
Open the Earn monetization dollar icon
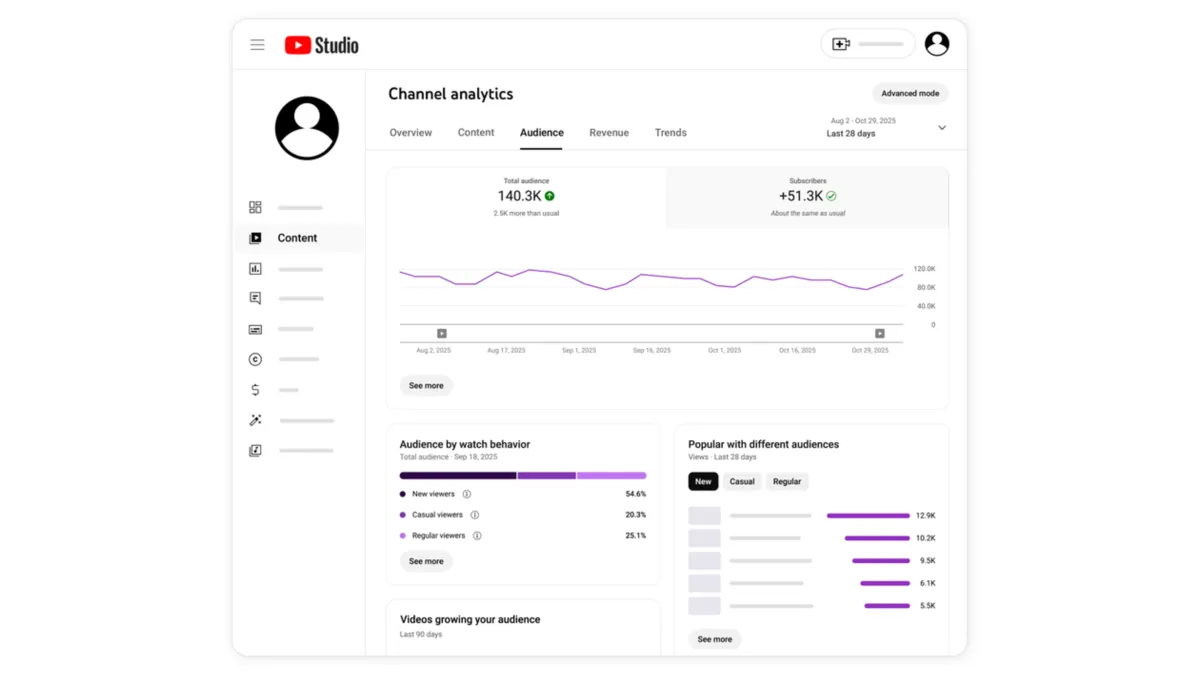pos(255,390)
